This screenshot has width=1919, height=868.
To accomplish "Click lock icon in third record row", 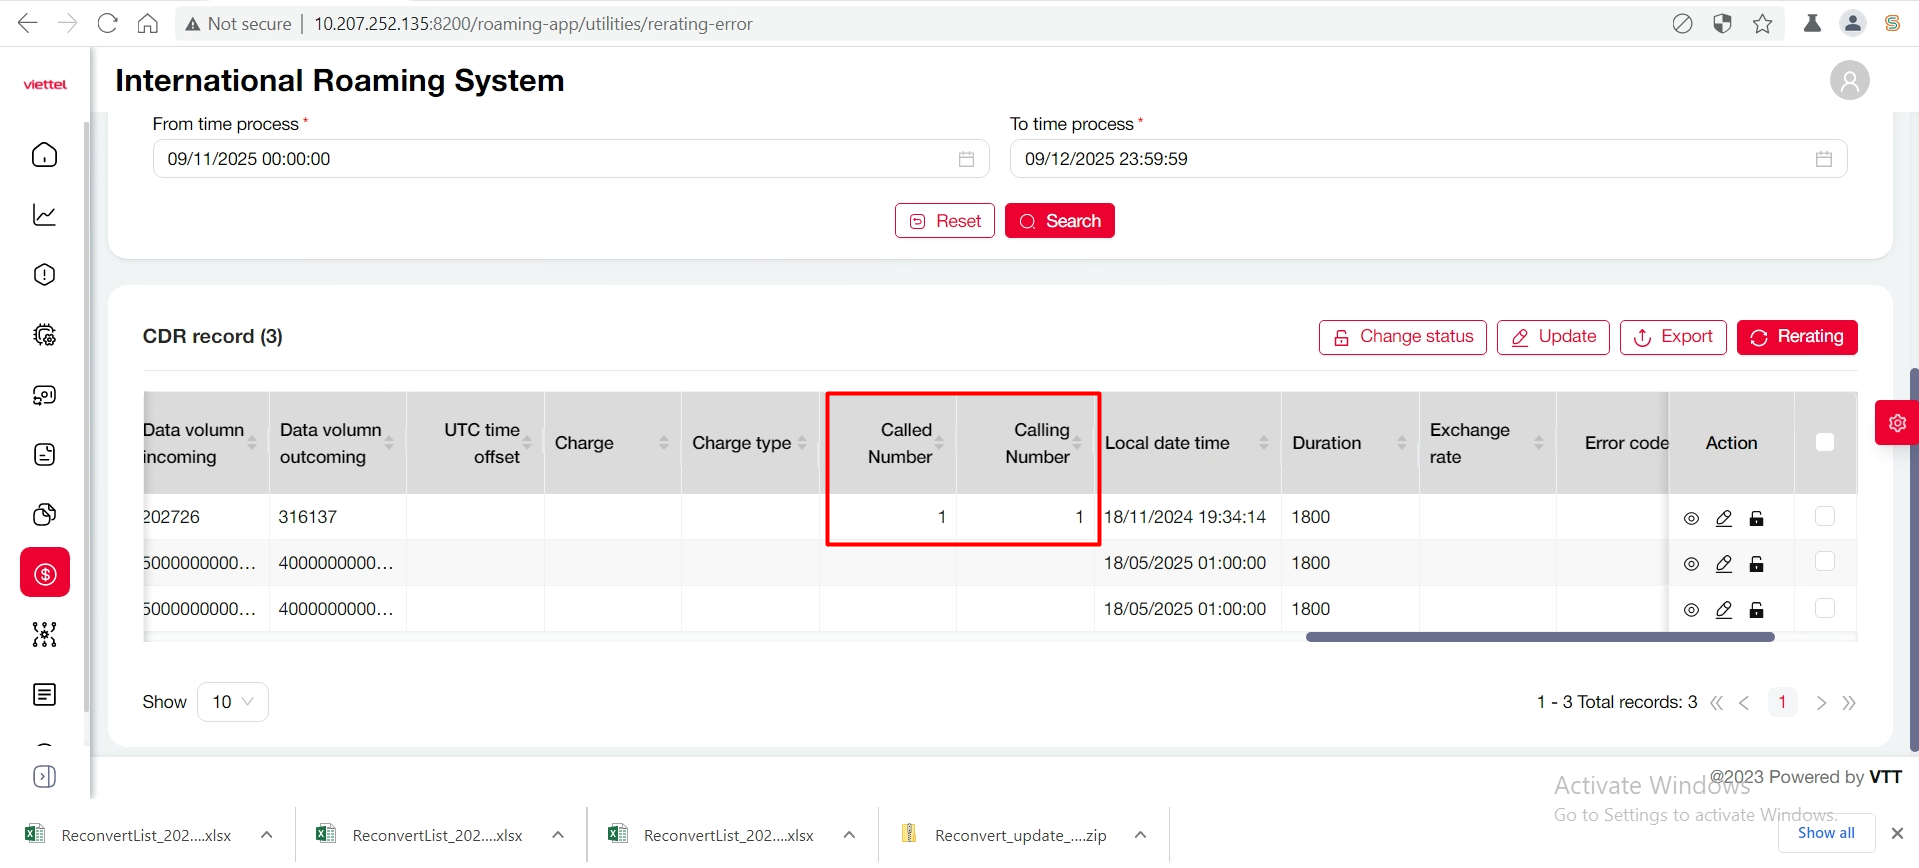I will [1756, 610].
